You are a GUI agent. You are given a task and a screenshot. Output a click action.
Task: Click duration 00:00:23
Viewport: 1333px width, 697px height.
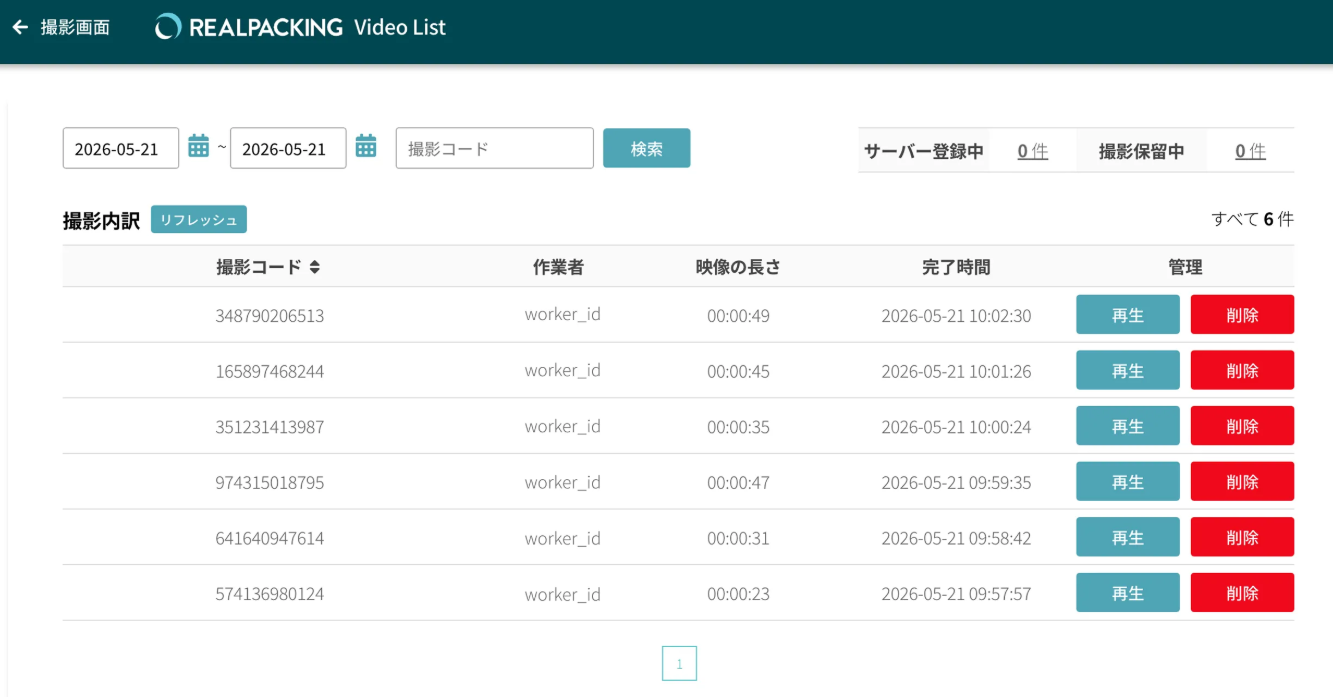[738, 594]
